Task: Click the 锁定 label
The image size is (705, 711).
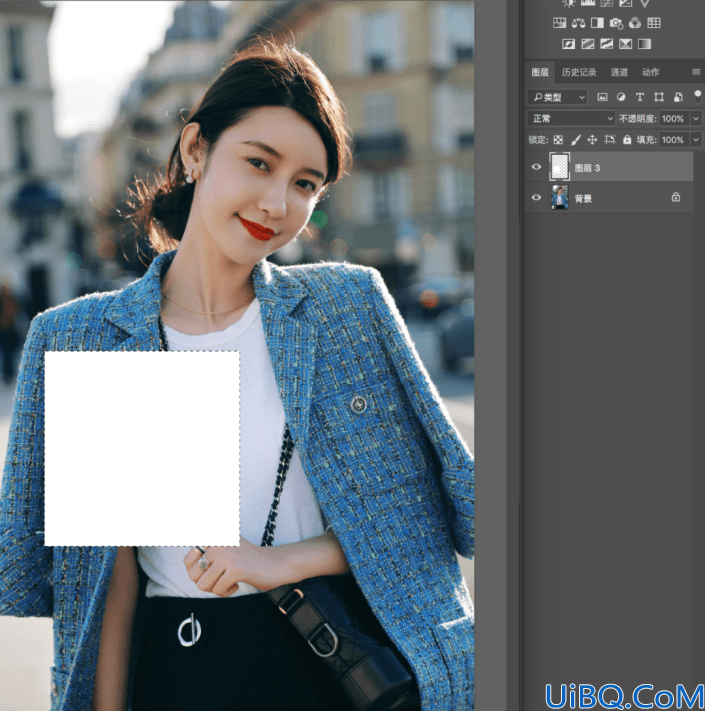Action: pos(538,140)
